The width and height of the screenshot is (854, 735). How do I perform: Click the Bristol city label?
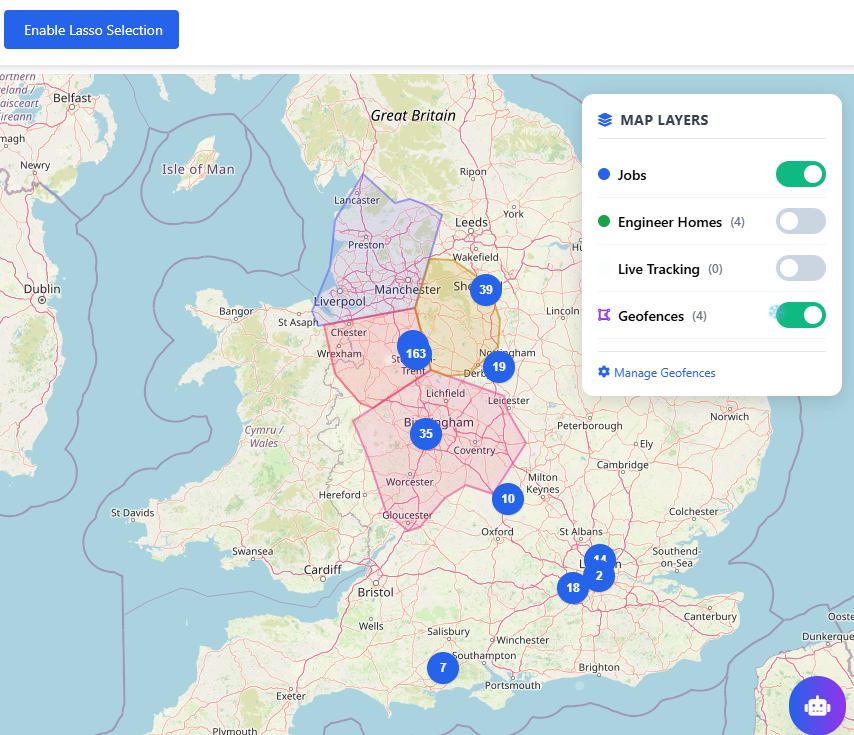(375, 592)
